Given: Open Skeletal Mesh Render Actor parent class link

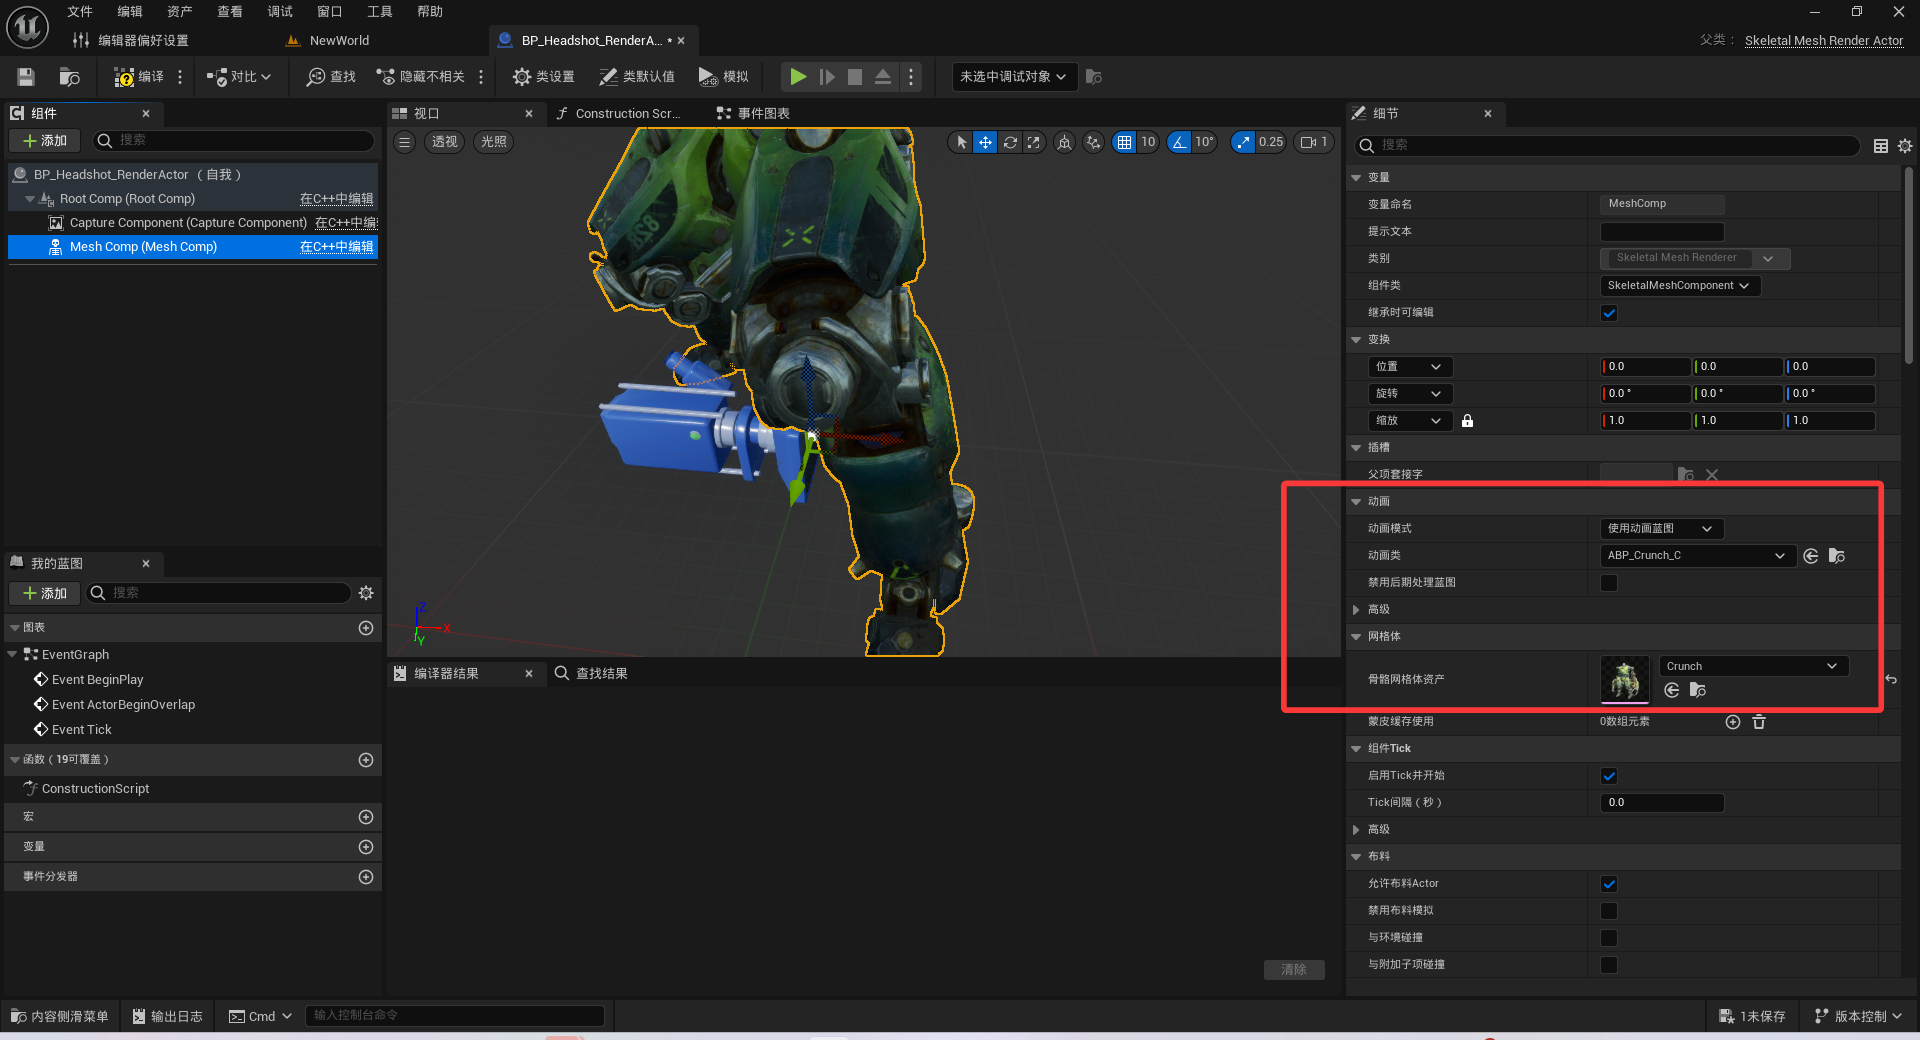Looking at the screenshot, I should pyautogui.click(x=1824, y=41).
